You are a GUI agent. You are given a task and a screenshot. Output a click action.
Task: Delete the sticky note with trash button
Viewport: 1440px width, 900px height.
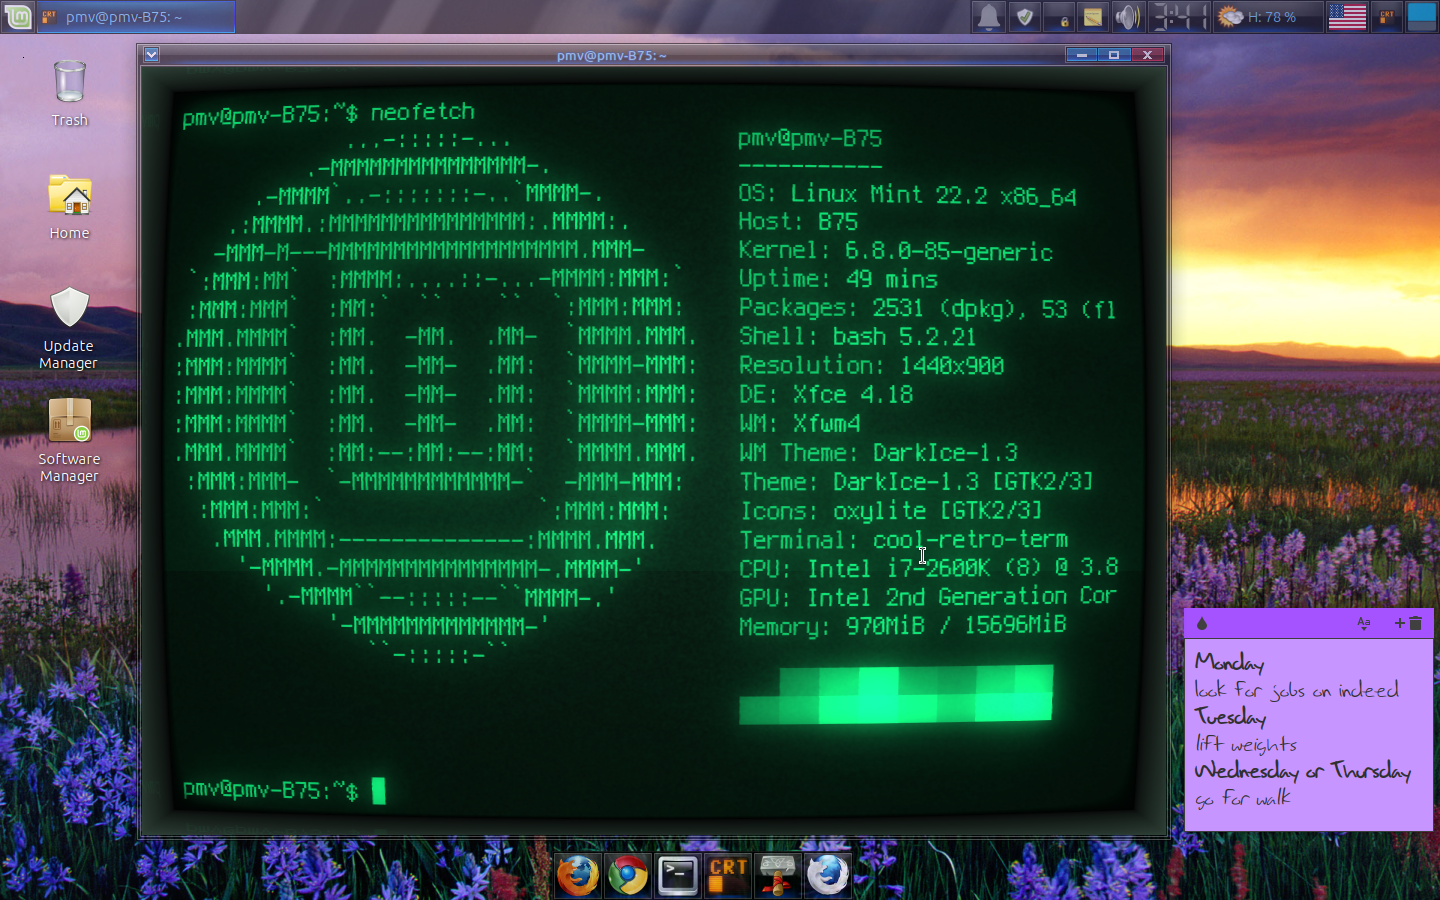(1415, 623)
